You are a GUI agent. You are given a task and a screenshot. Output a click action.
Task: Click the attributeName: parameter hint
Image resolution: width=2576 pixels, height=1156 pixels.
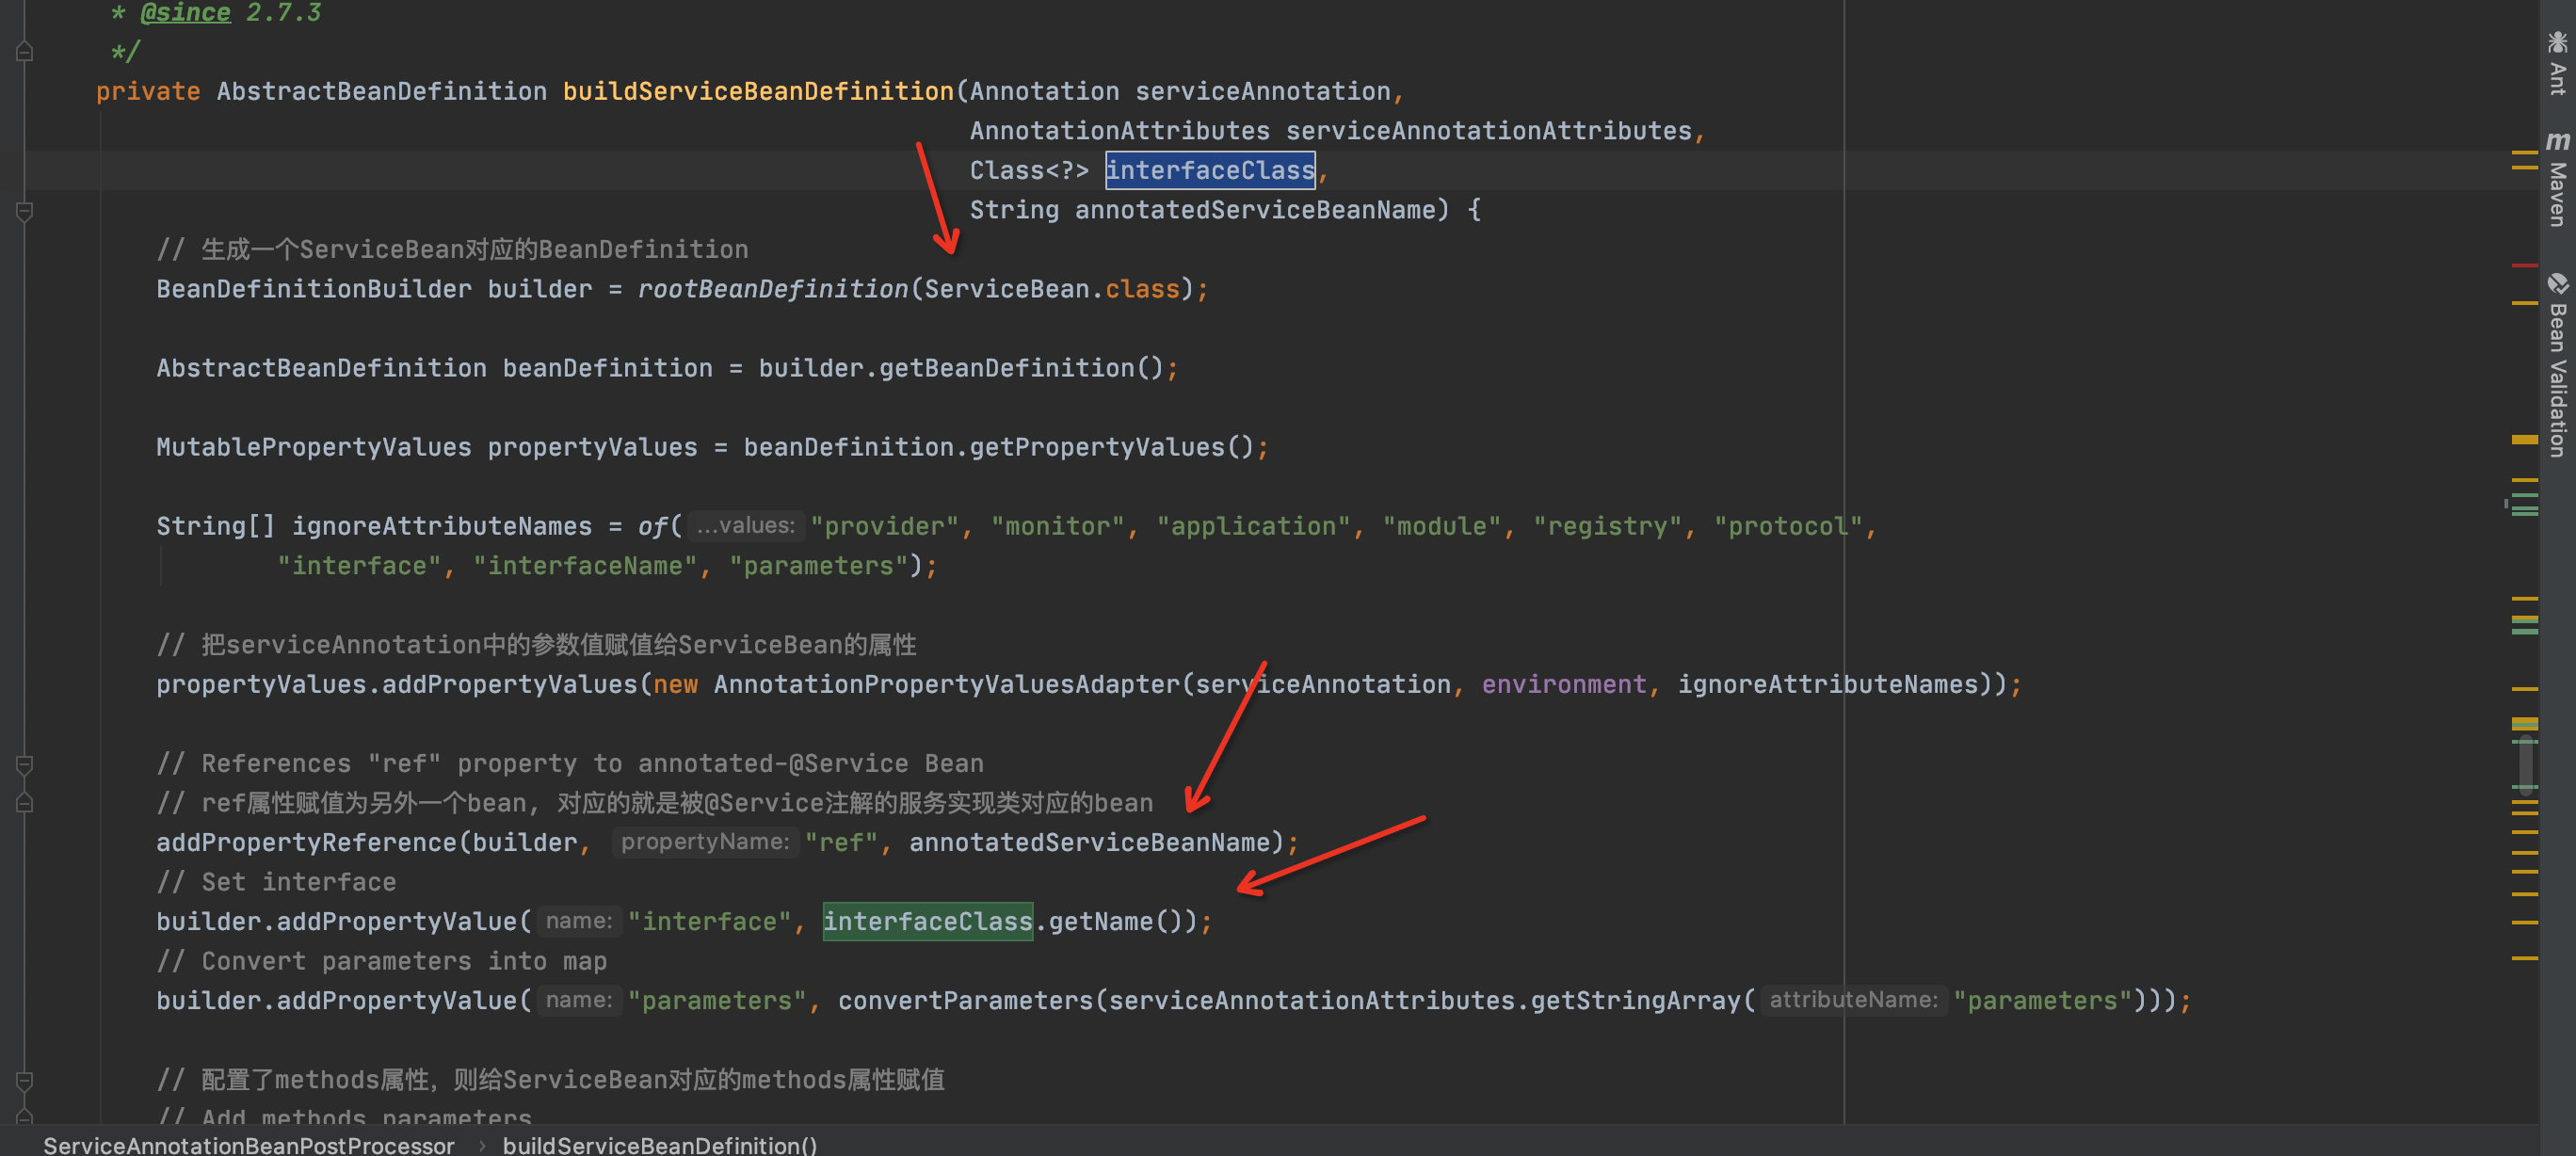[x=1853, y=1000]
